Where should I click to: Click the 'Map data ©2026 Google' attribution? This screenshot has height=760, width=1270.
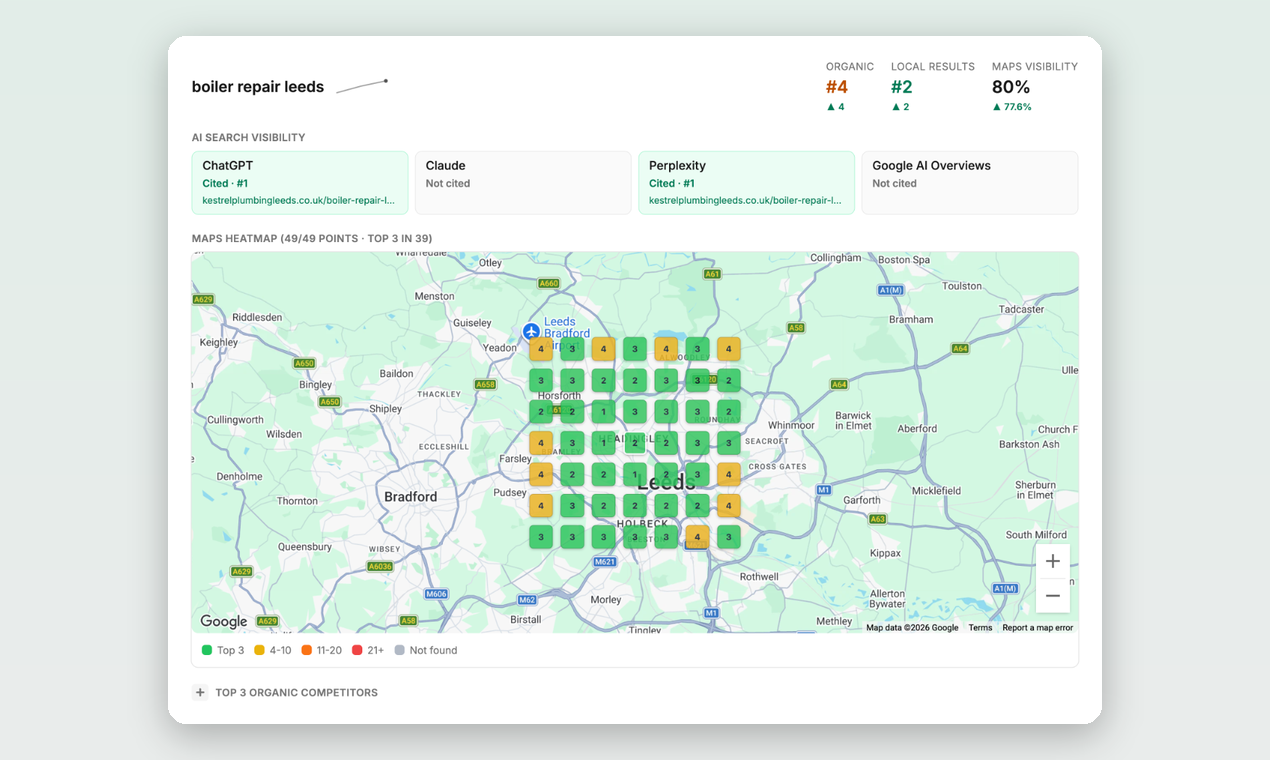click(x=912, y=628)
